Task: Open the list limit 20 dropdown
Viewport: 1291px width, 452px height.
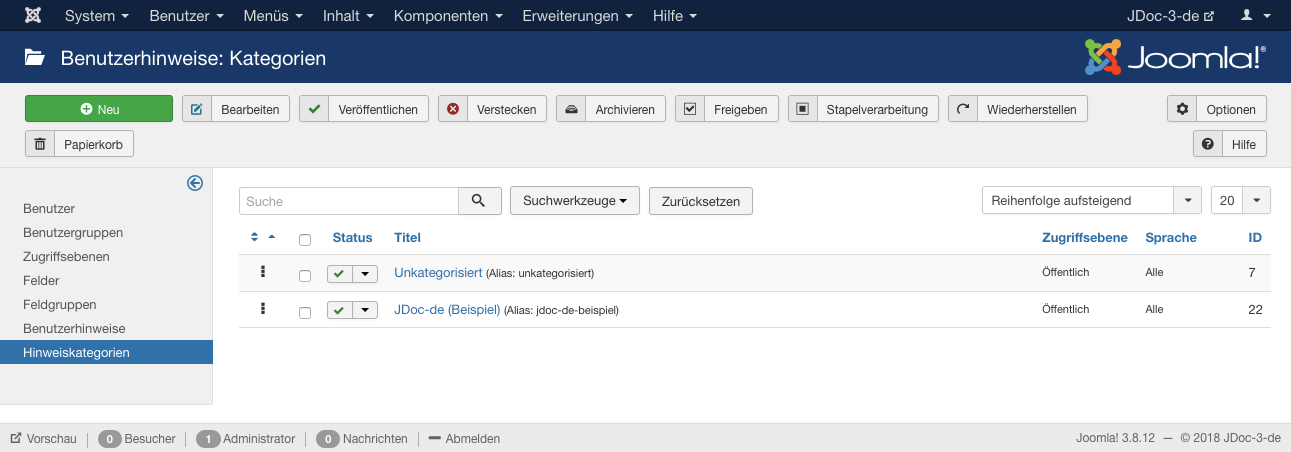Action: (x=1241, y=201)
